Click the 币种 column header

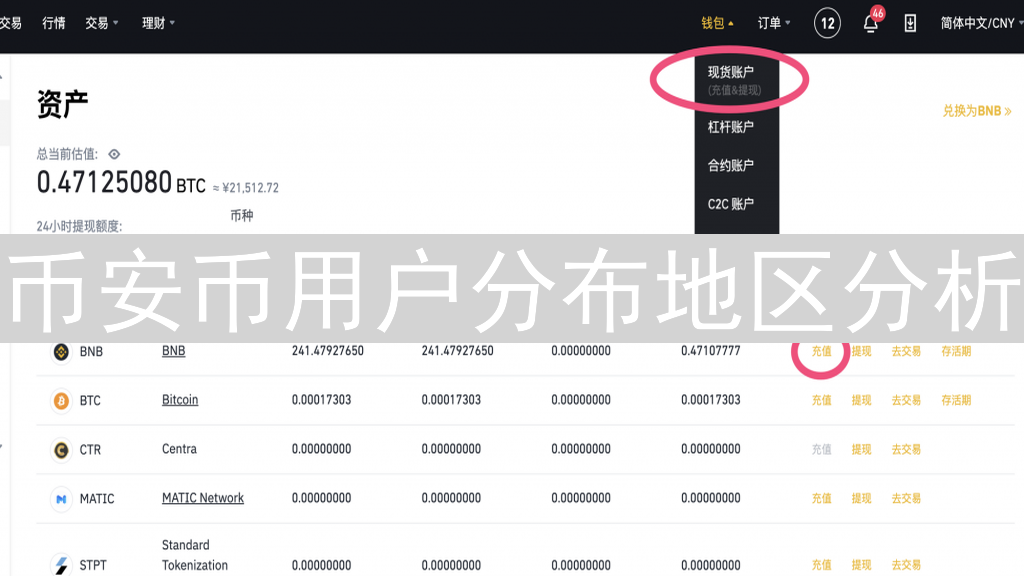click(x=242, y=216)
